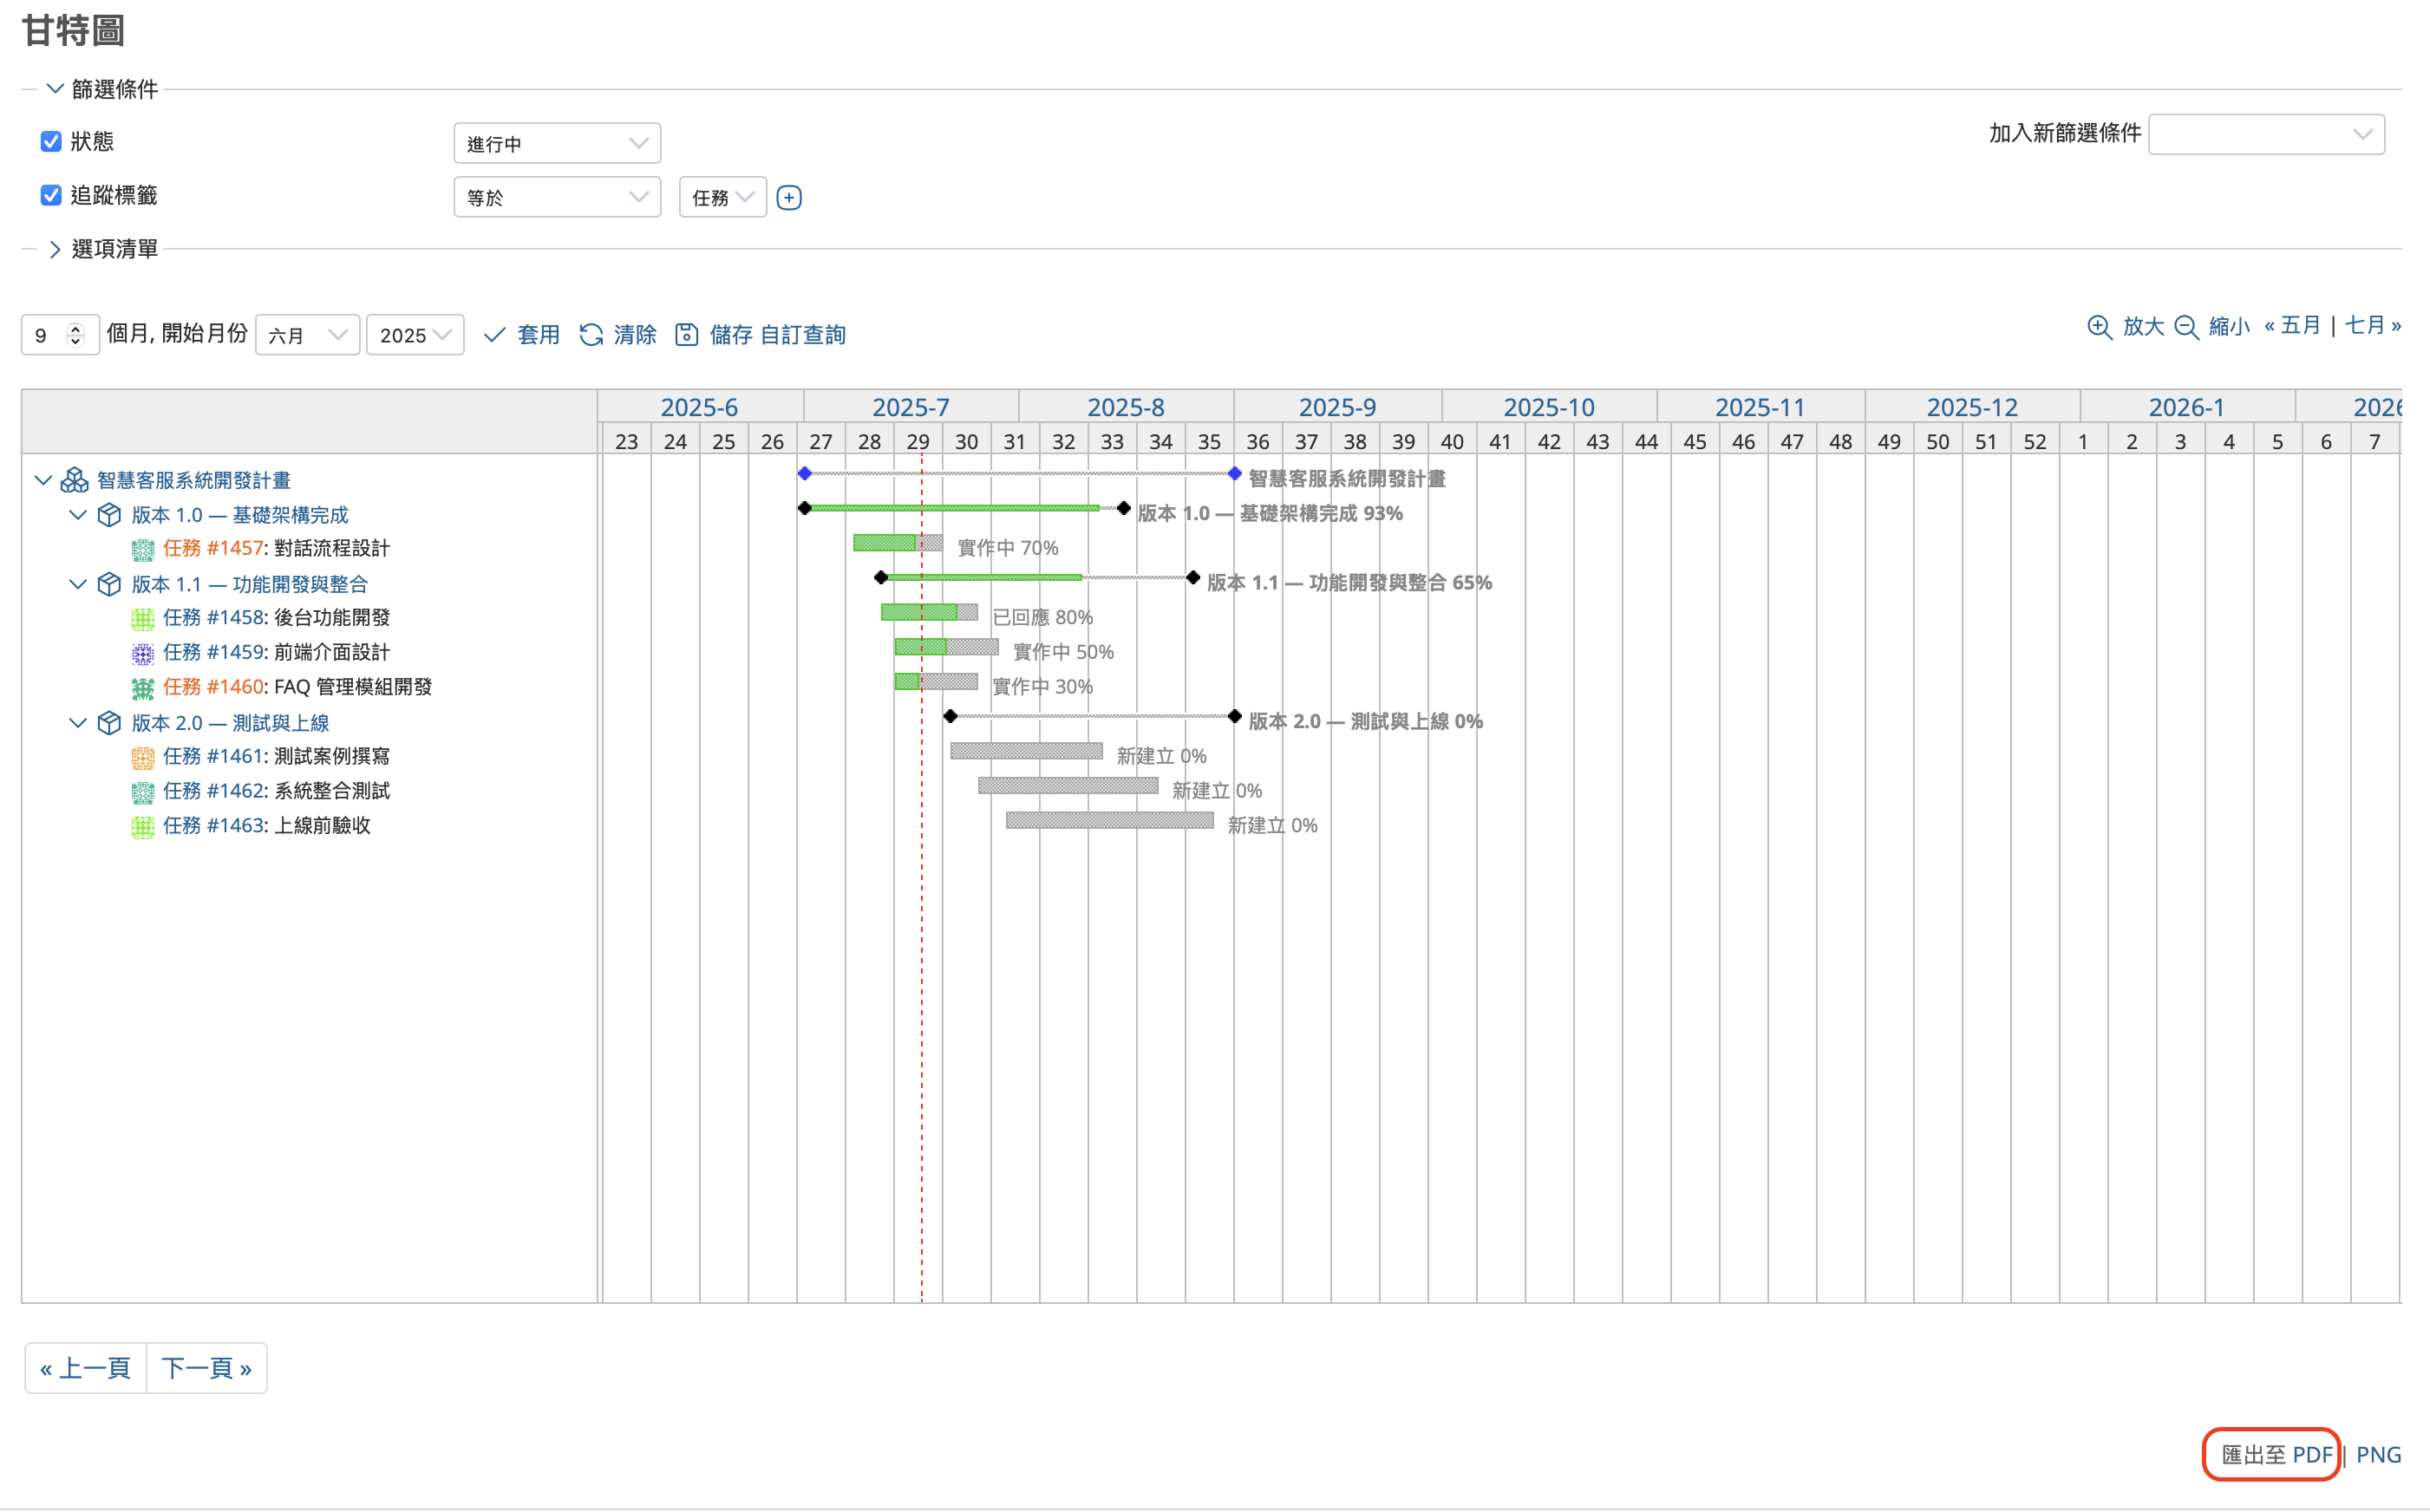Click the zoom-out magnifier icon
The image size is (2430, 1512).
(x=2186, y=327)
